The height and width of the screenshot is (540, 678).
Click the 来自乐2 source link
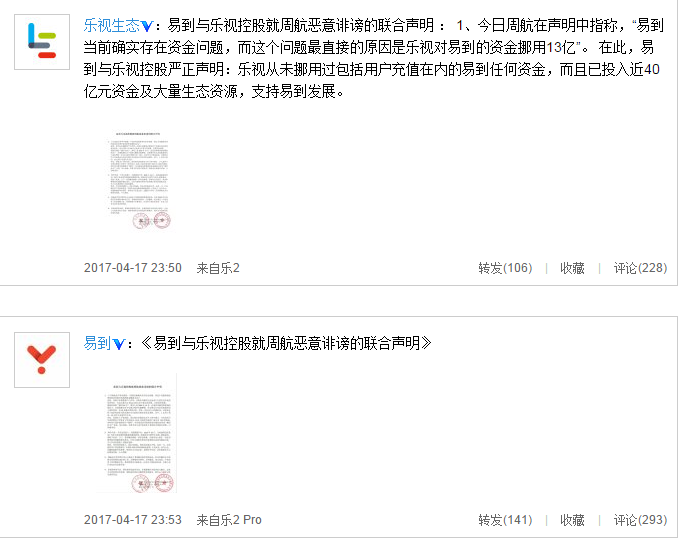click(x=218, y=268)
